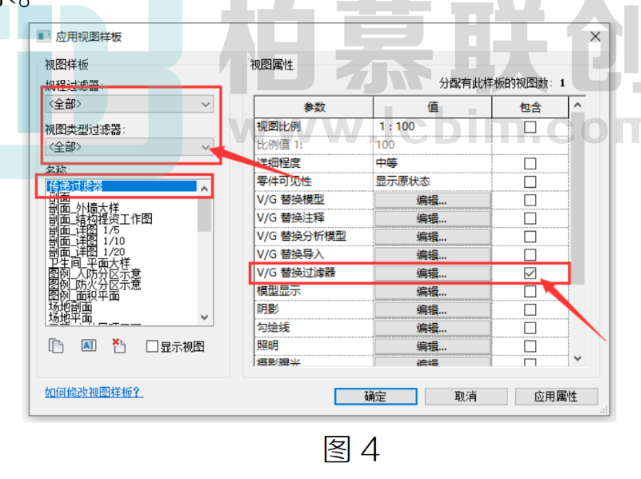
Task: Click the delete view template icon
Action: tap(119, 346)
